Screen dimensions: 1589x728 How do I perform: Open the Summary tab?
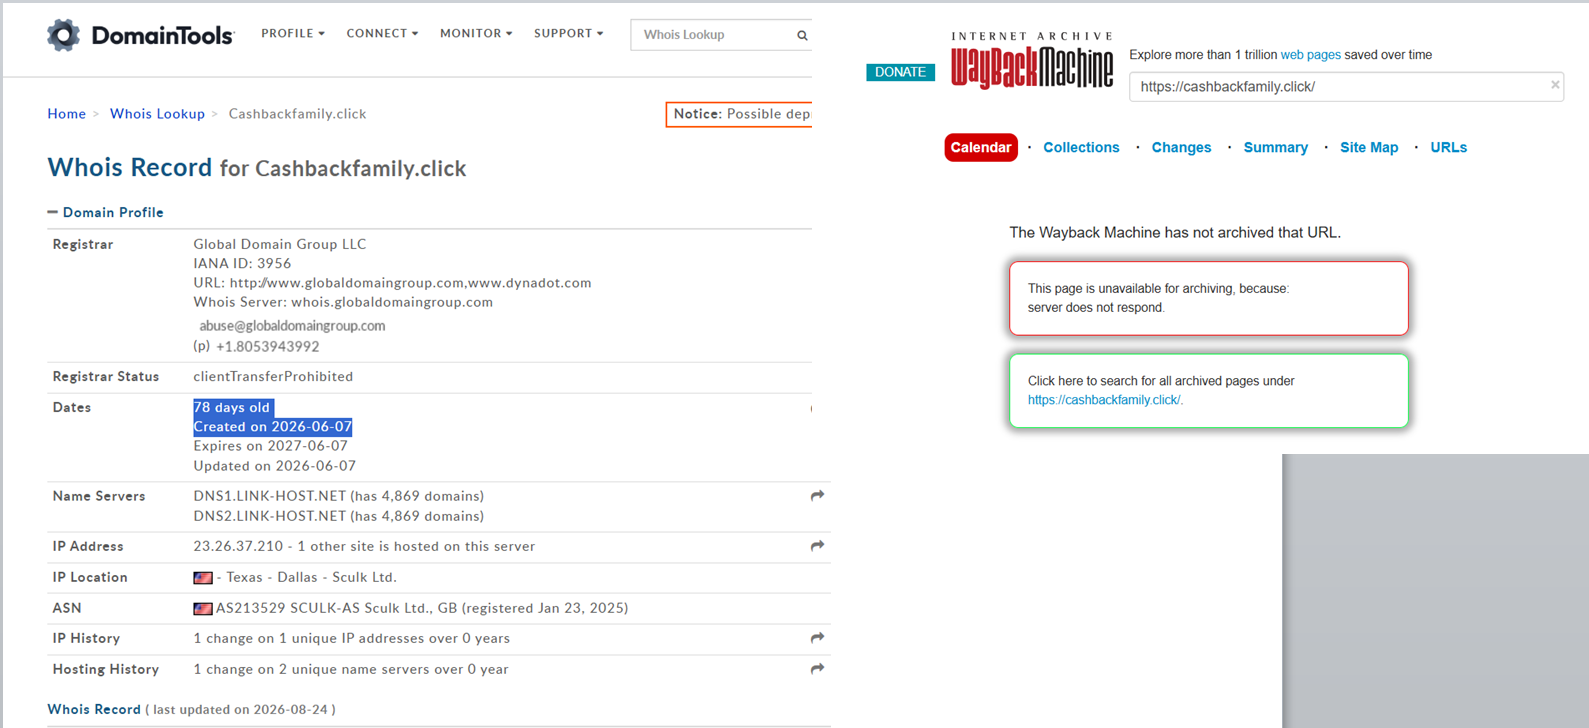[1275, 147]
